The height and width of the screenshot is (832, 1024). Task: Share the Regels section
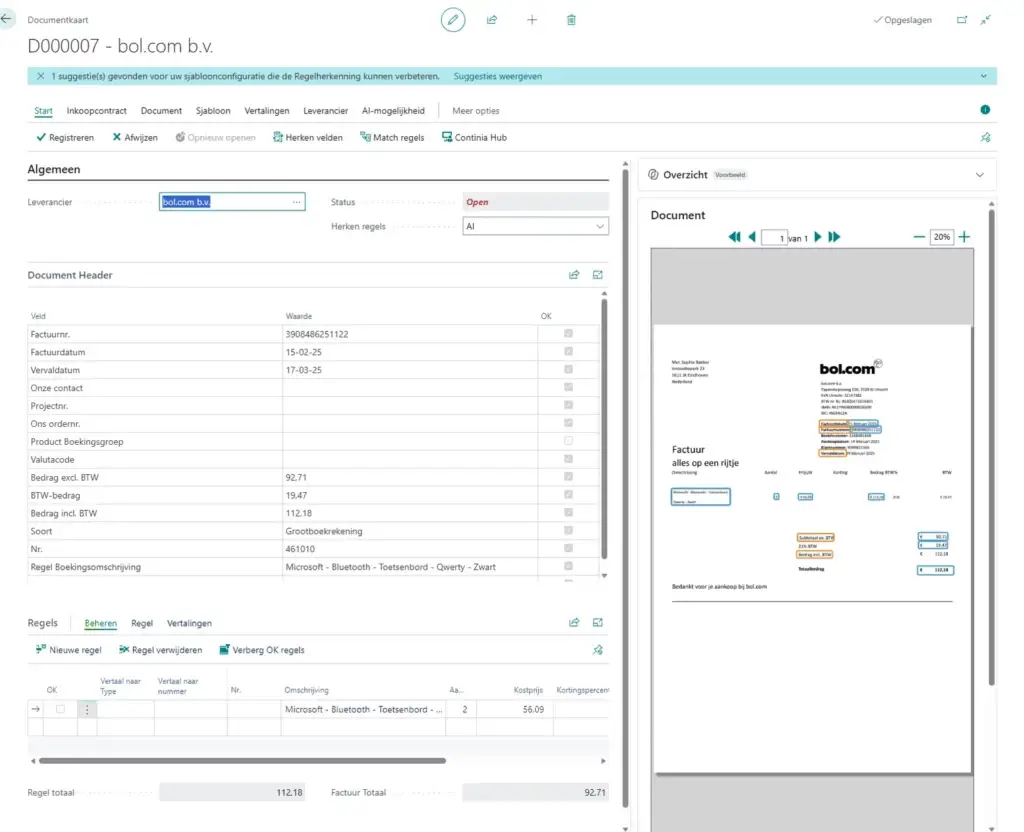574,622
